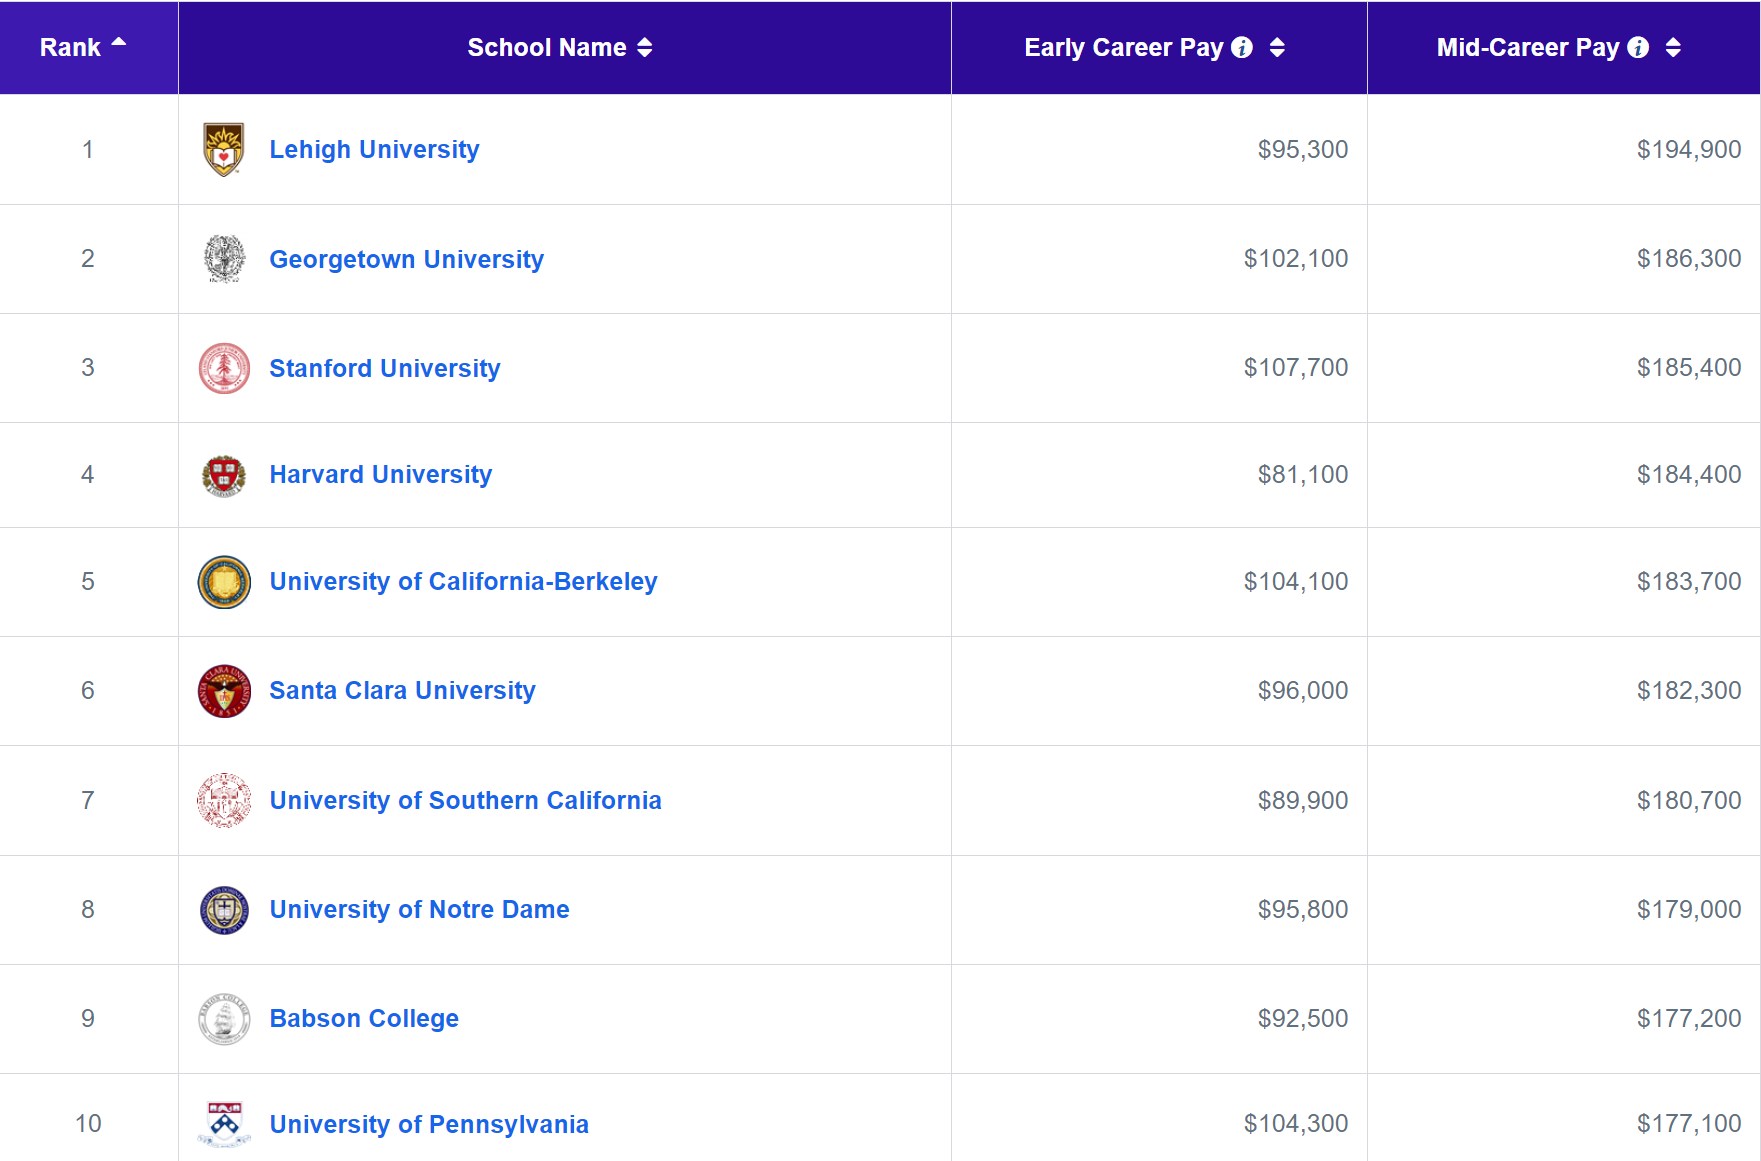1761x1161 pixels.
Task: Show the Early Career Pay info tooltip icon
Action: pos(1242,47)
